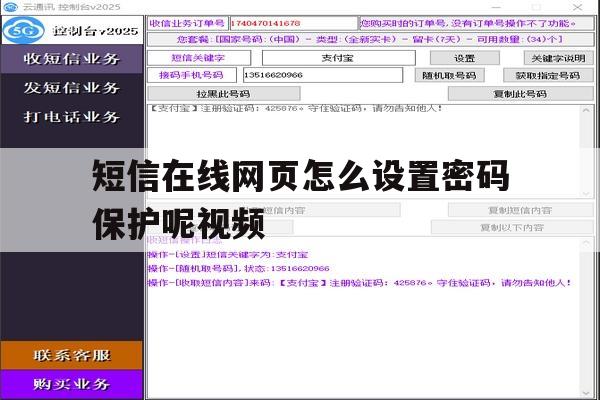Screen dimensions: 600x400
Task: Minimize the 云通讯 控制台 window
Action: [x=496, y=7]
